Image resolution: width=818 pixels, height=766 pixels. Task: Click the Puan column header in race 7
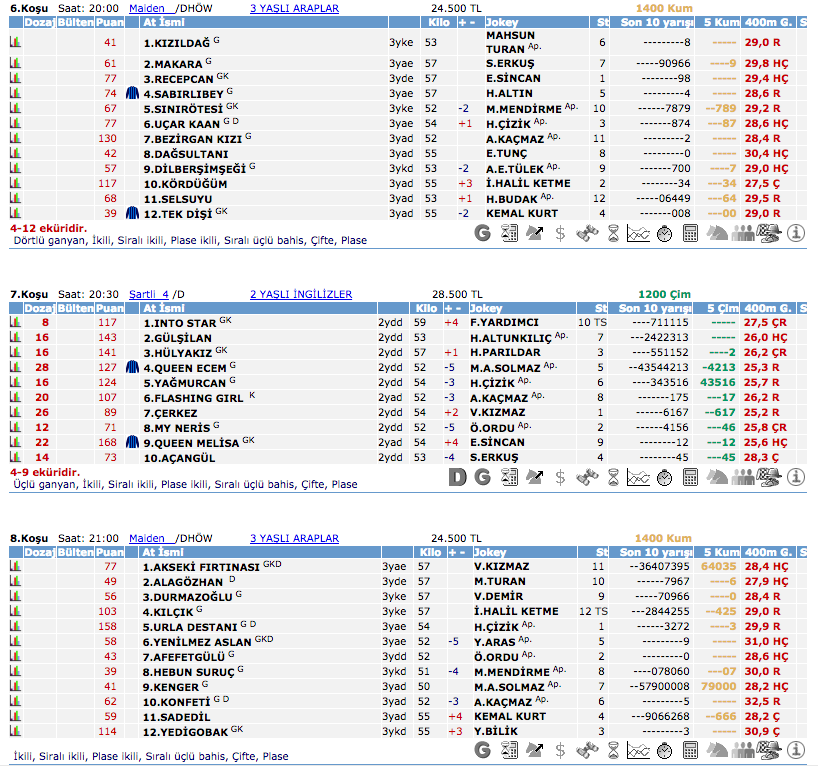click(108, 308)
